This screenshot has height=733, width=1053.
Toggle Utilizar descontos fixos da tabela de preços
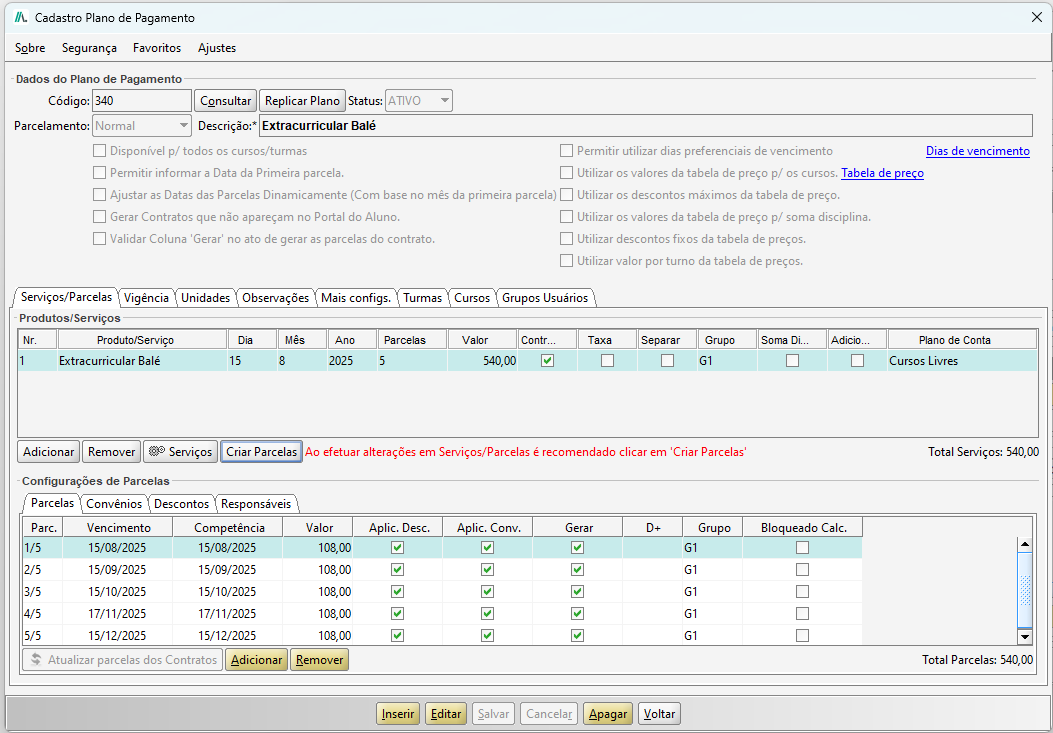(x=567, y=239)
